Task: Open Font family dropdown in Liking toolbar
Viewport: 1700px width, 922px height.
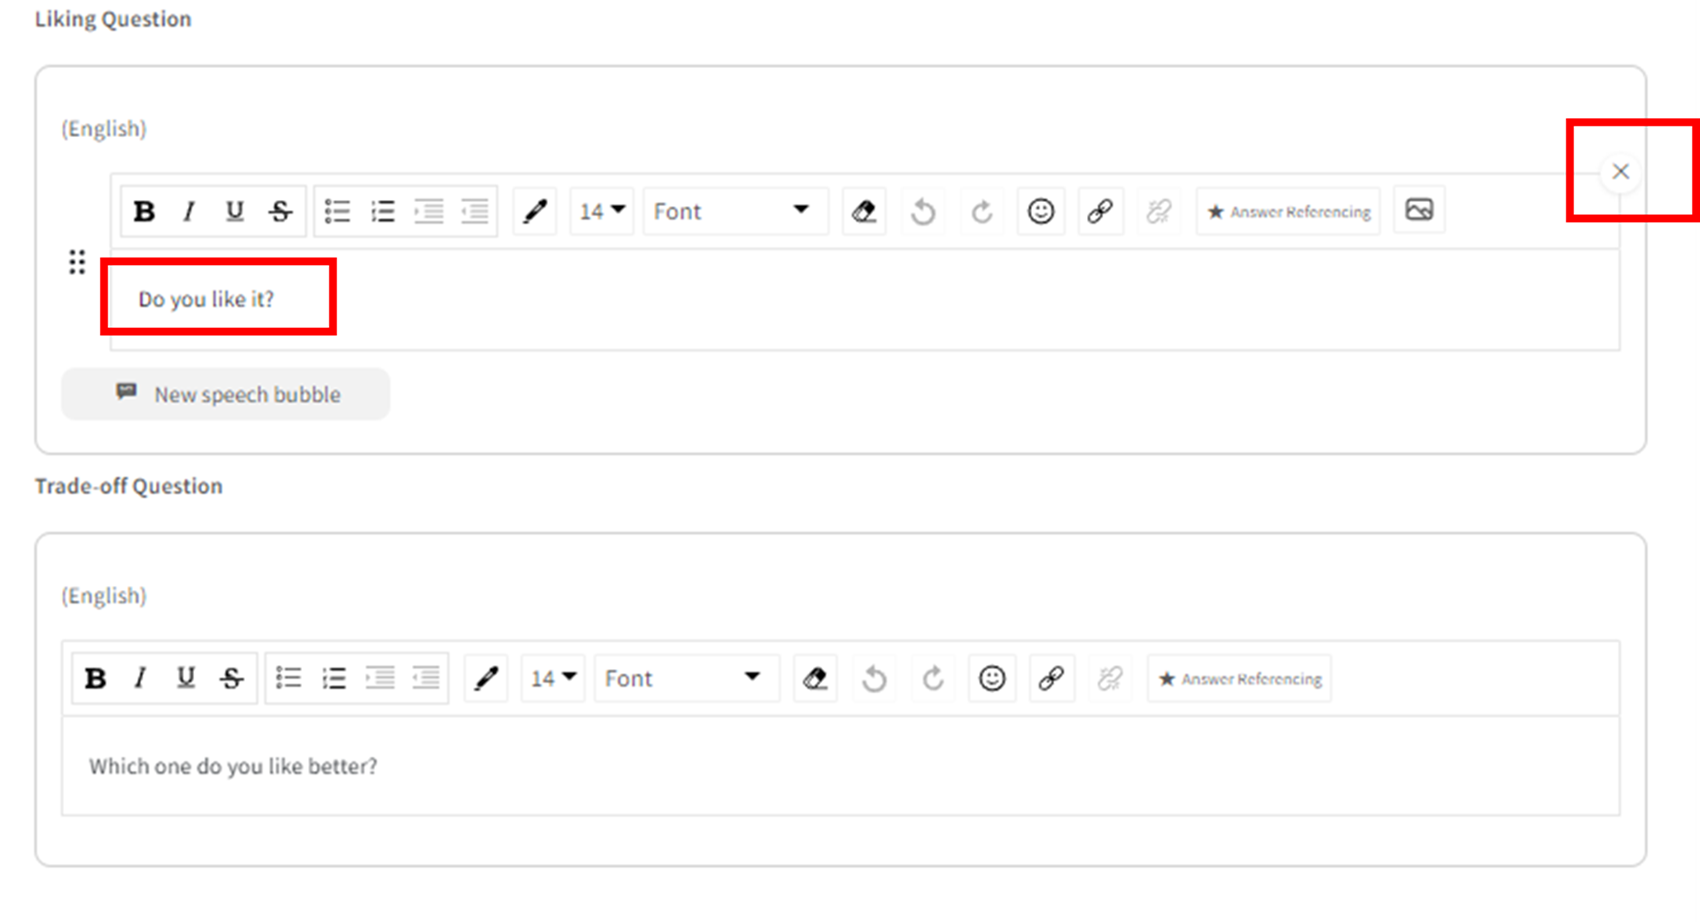Action: [733, 212]
